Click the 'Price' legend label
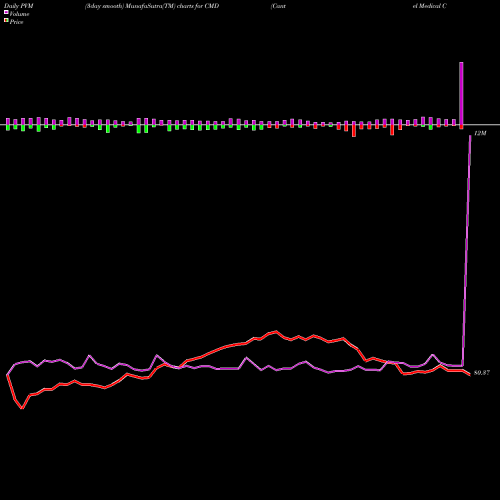Image resolution: width=500 pixels, height=500 pixels. 16,22
